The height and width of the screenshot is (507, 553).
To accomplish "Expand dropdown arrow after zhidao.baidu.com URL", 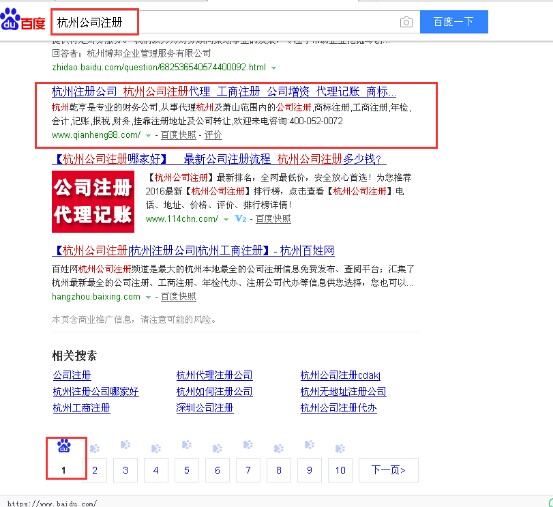I will click(x=274, y=68).
